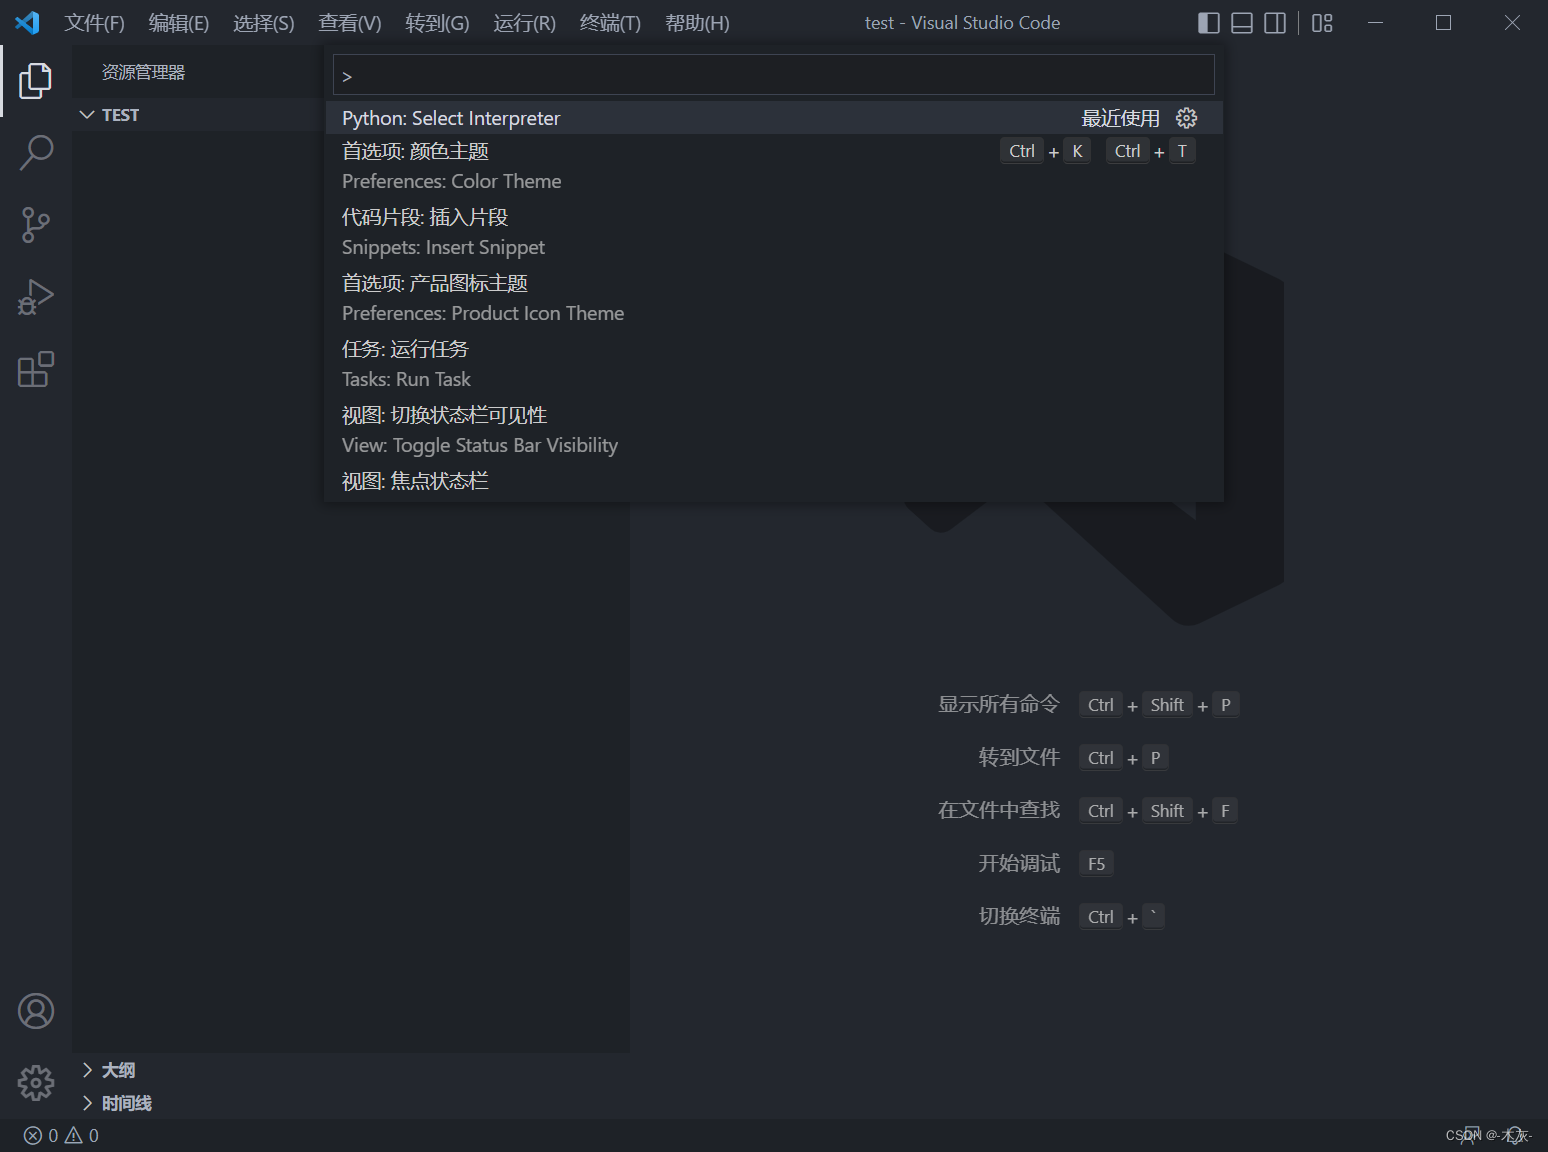
Task: Select 视图: 焦点状态栏 command
Action: [x=774, y=482]
